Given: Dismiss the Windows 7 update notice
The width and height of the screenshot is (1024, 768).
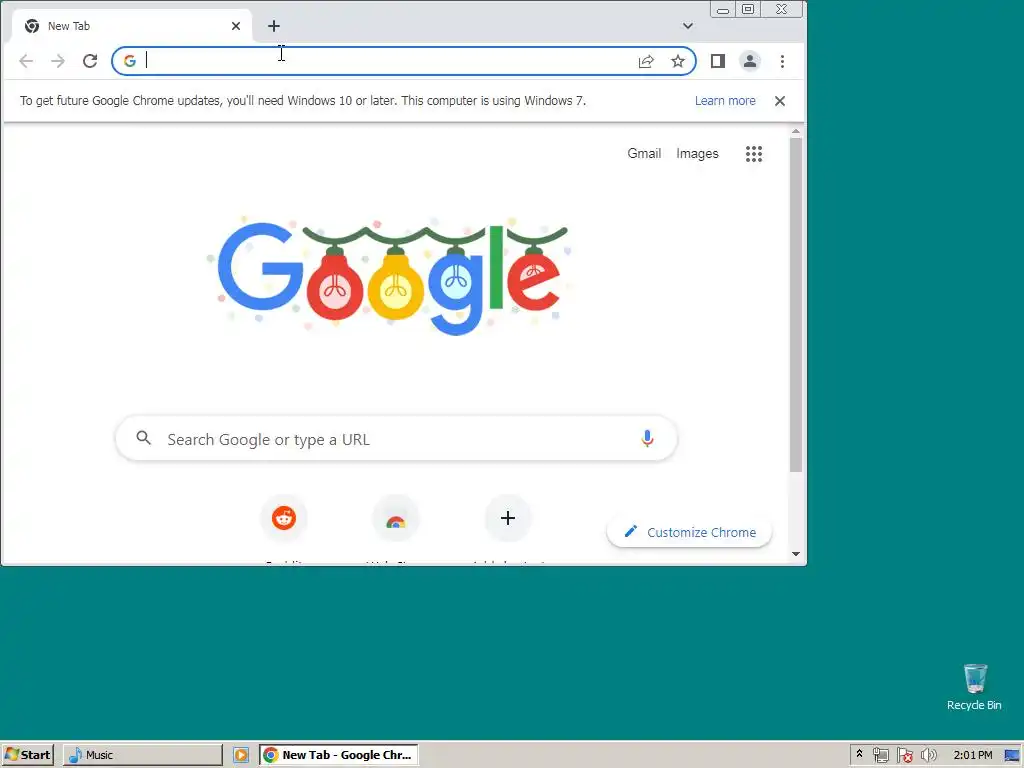Looking at the screenshot, I should (x=780, y=101).
